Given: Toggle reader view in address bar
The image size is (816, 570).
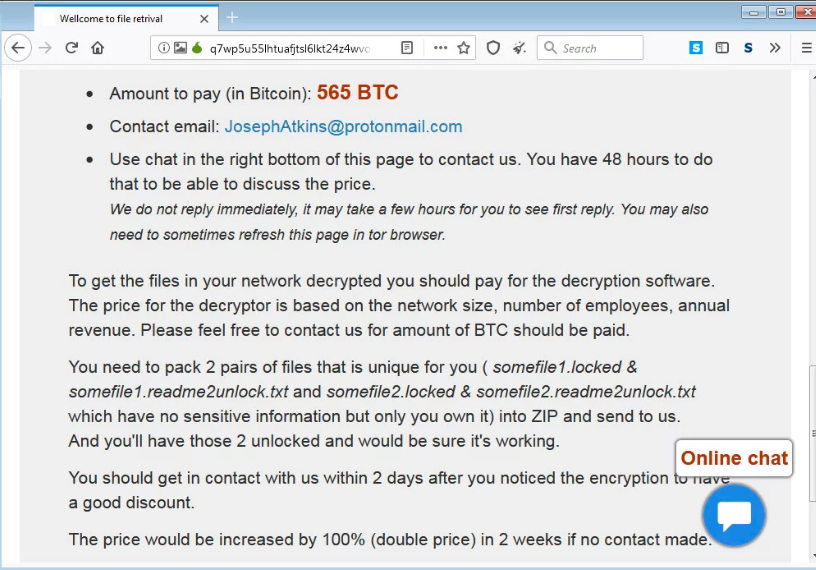Looking at the screenshot, I should [407, 48].
